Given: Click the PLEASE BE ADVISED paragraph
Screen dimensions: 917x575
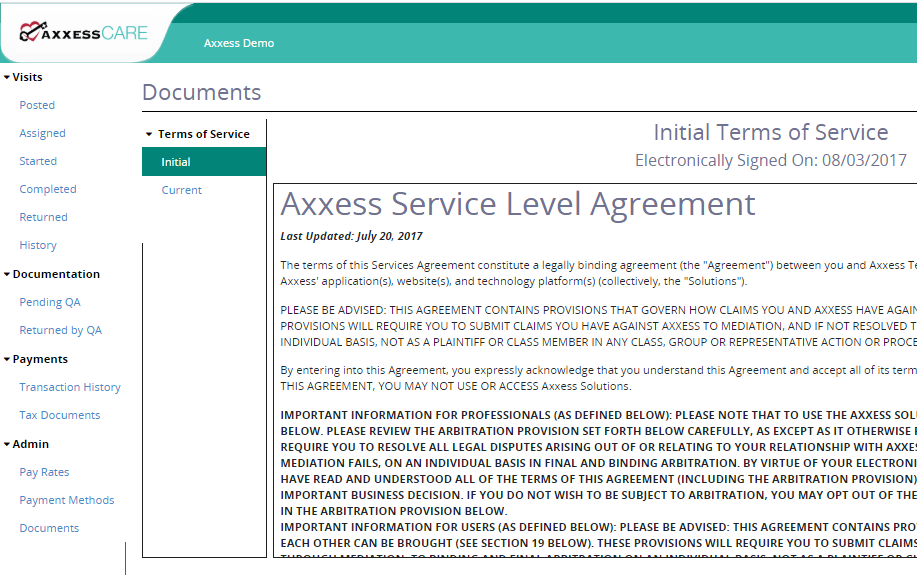Looking at the screenshot, I should (598, 326).
